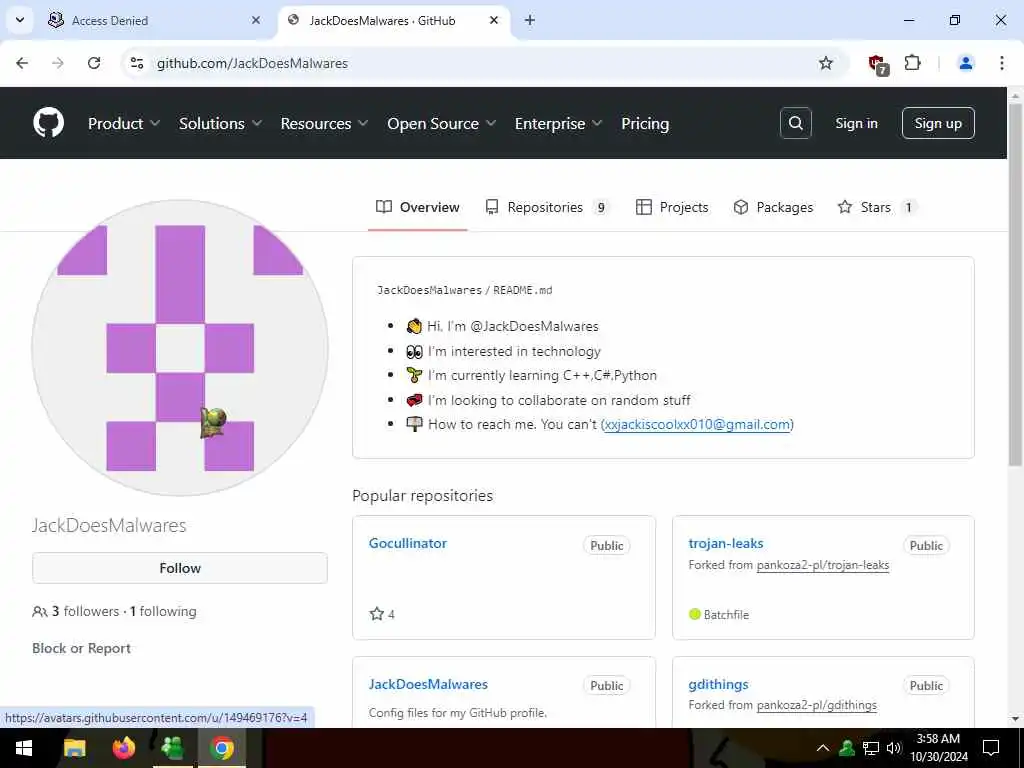Viewport: 1024px width, 768px height.
Task: Click the purple profile avatar image
Action: 180,348
